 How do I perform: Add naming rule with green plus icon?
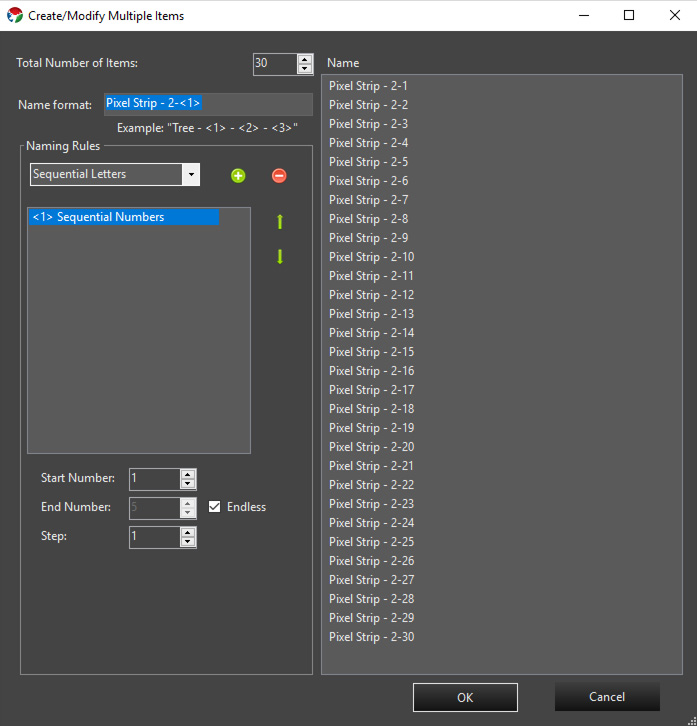238,175
